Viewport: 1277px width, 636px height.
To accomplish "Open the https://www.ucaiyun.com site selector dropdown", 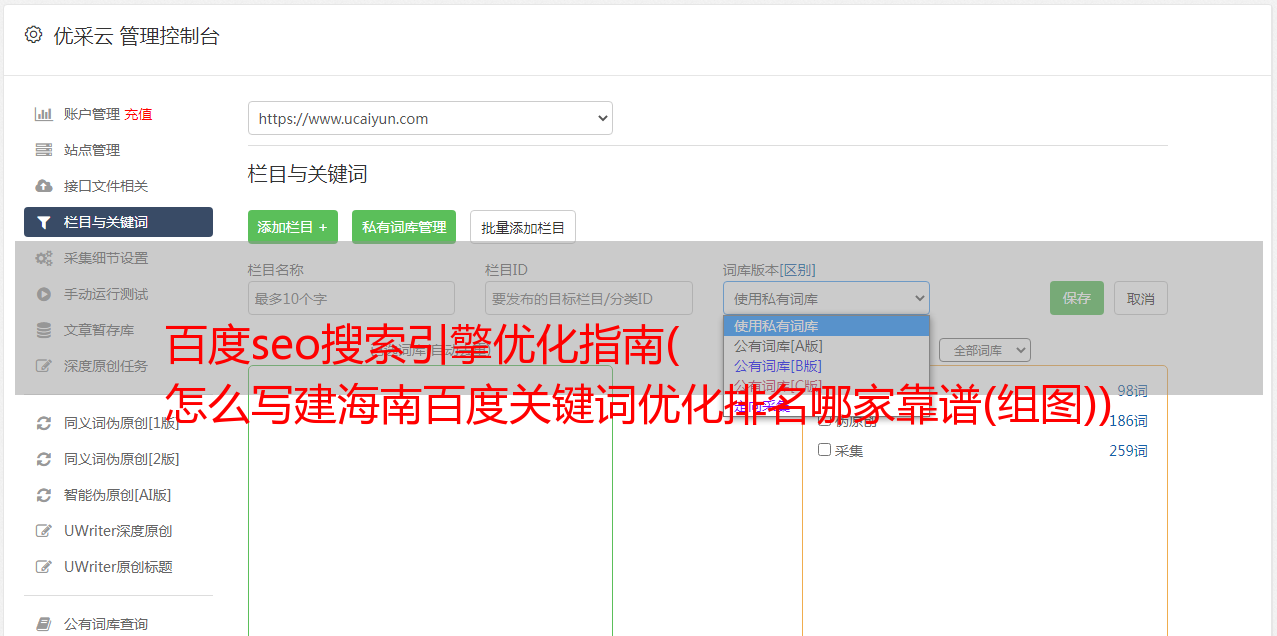I will [x=430, y=118].
